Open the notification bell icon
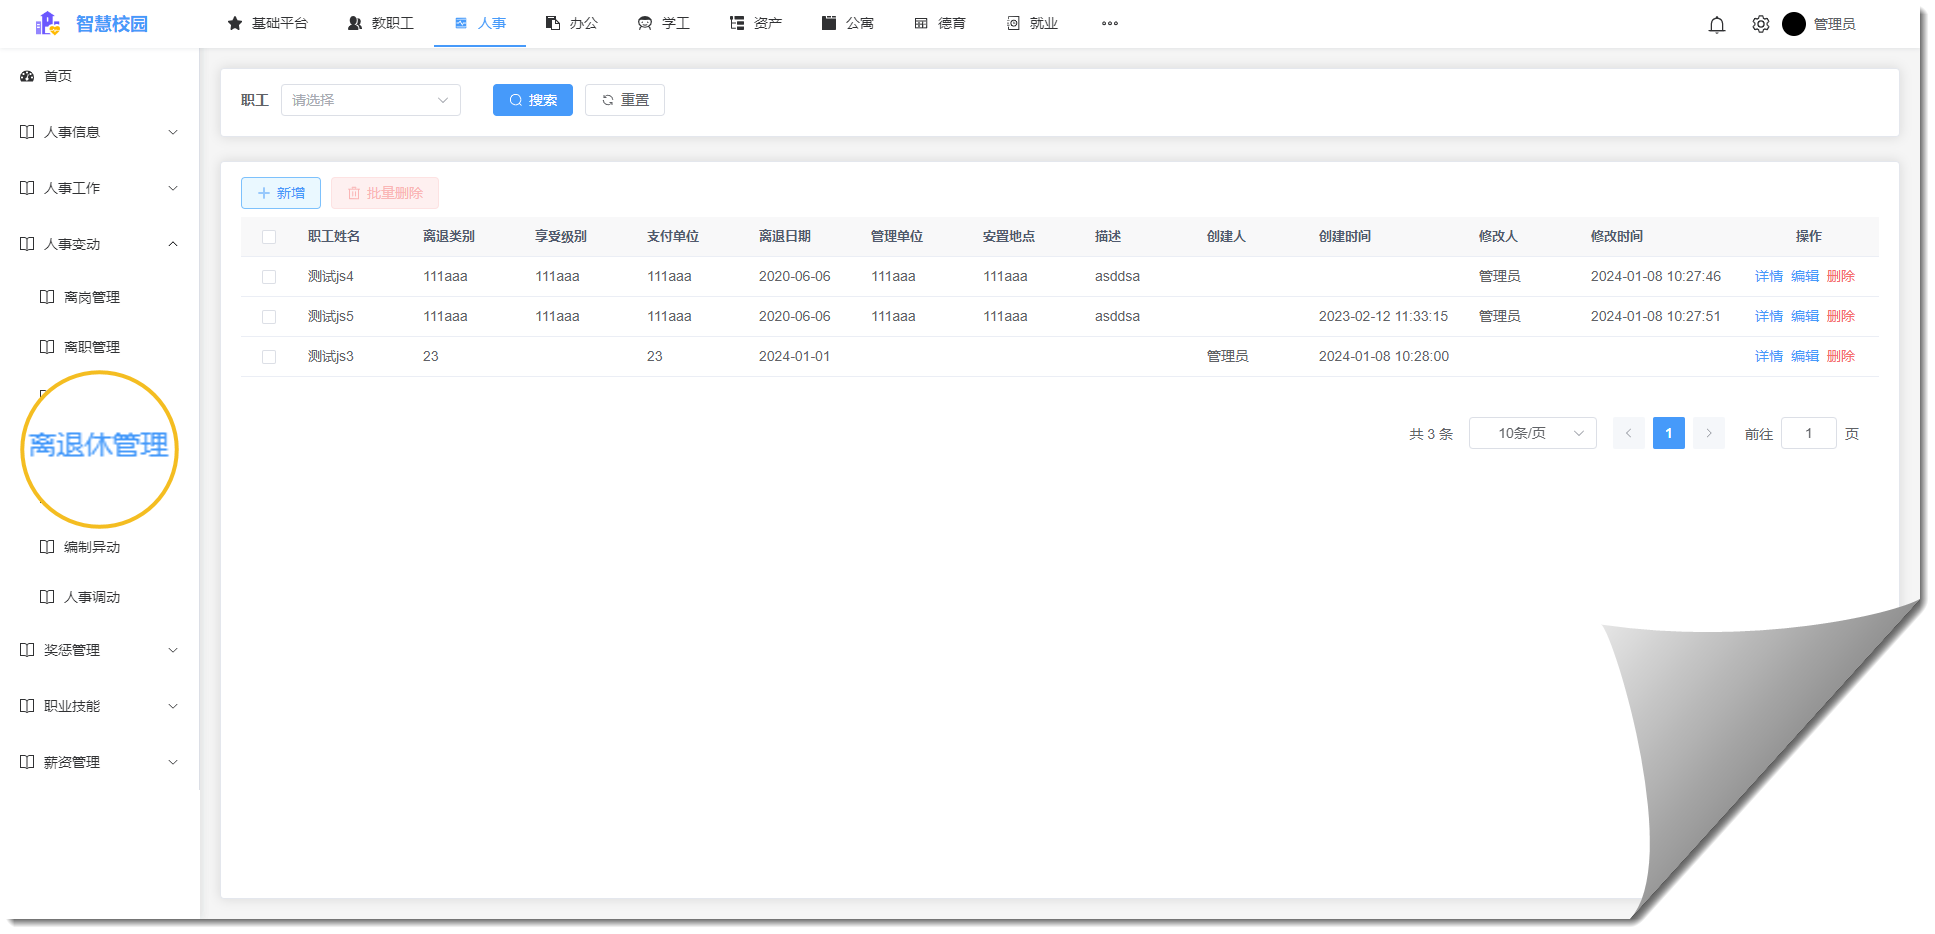1935x934 pixels. click(x=1717, y=24)
